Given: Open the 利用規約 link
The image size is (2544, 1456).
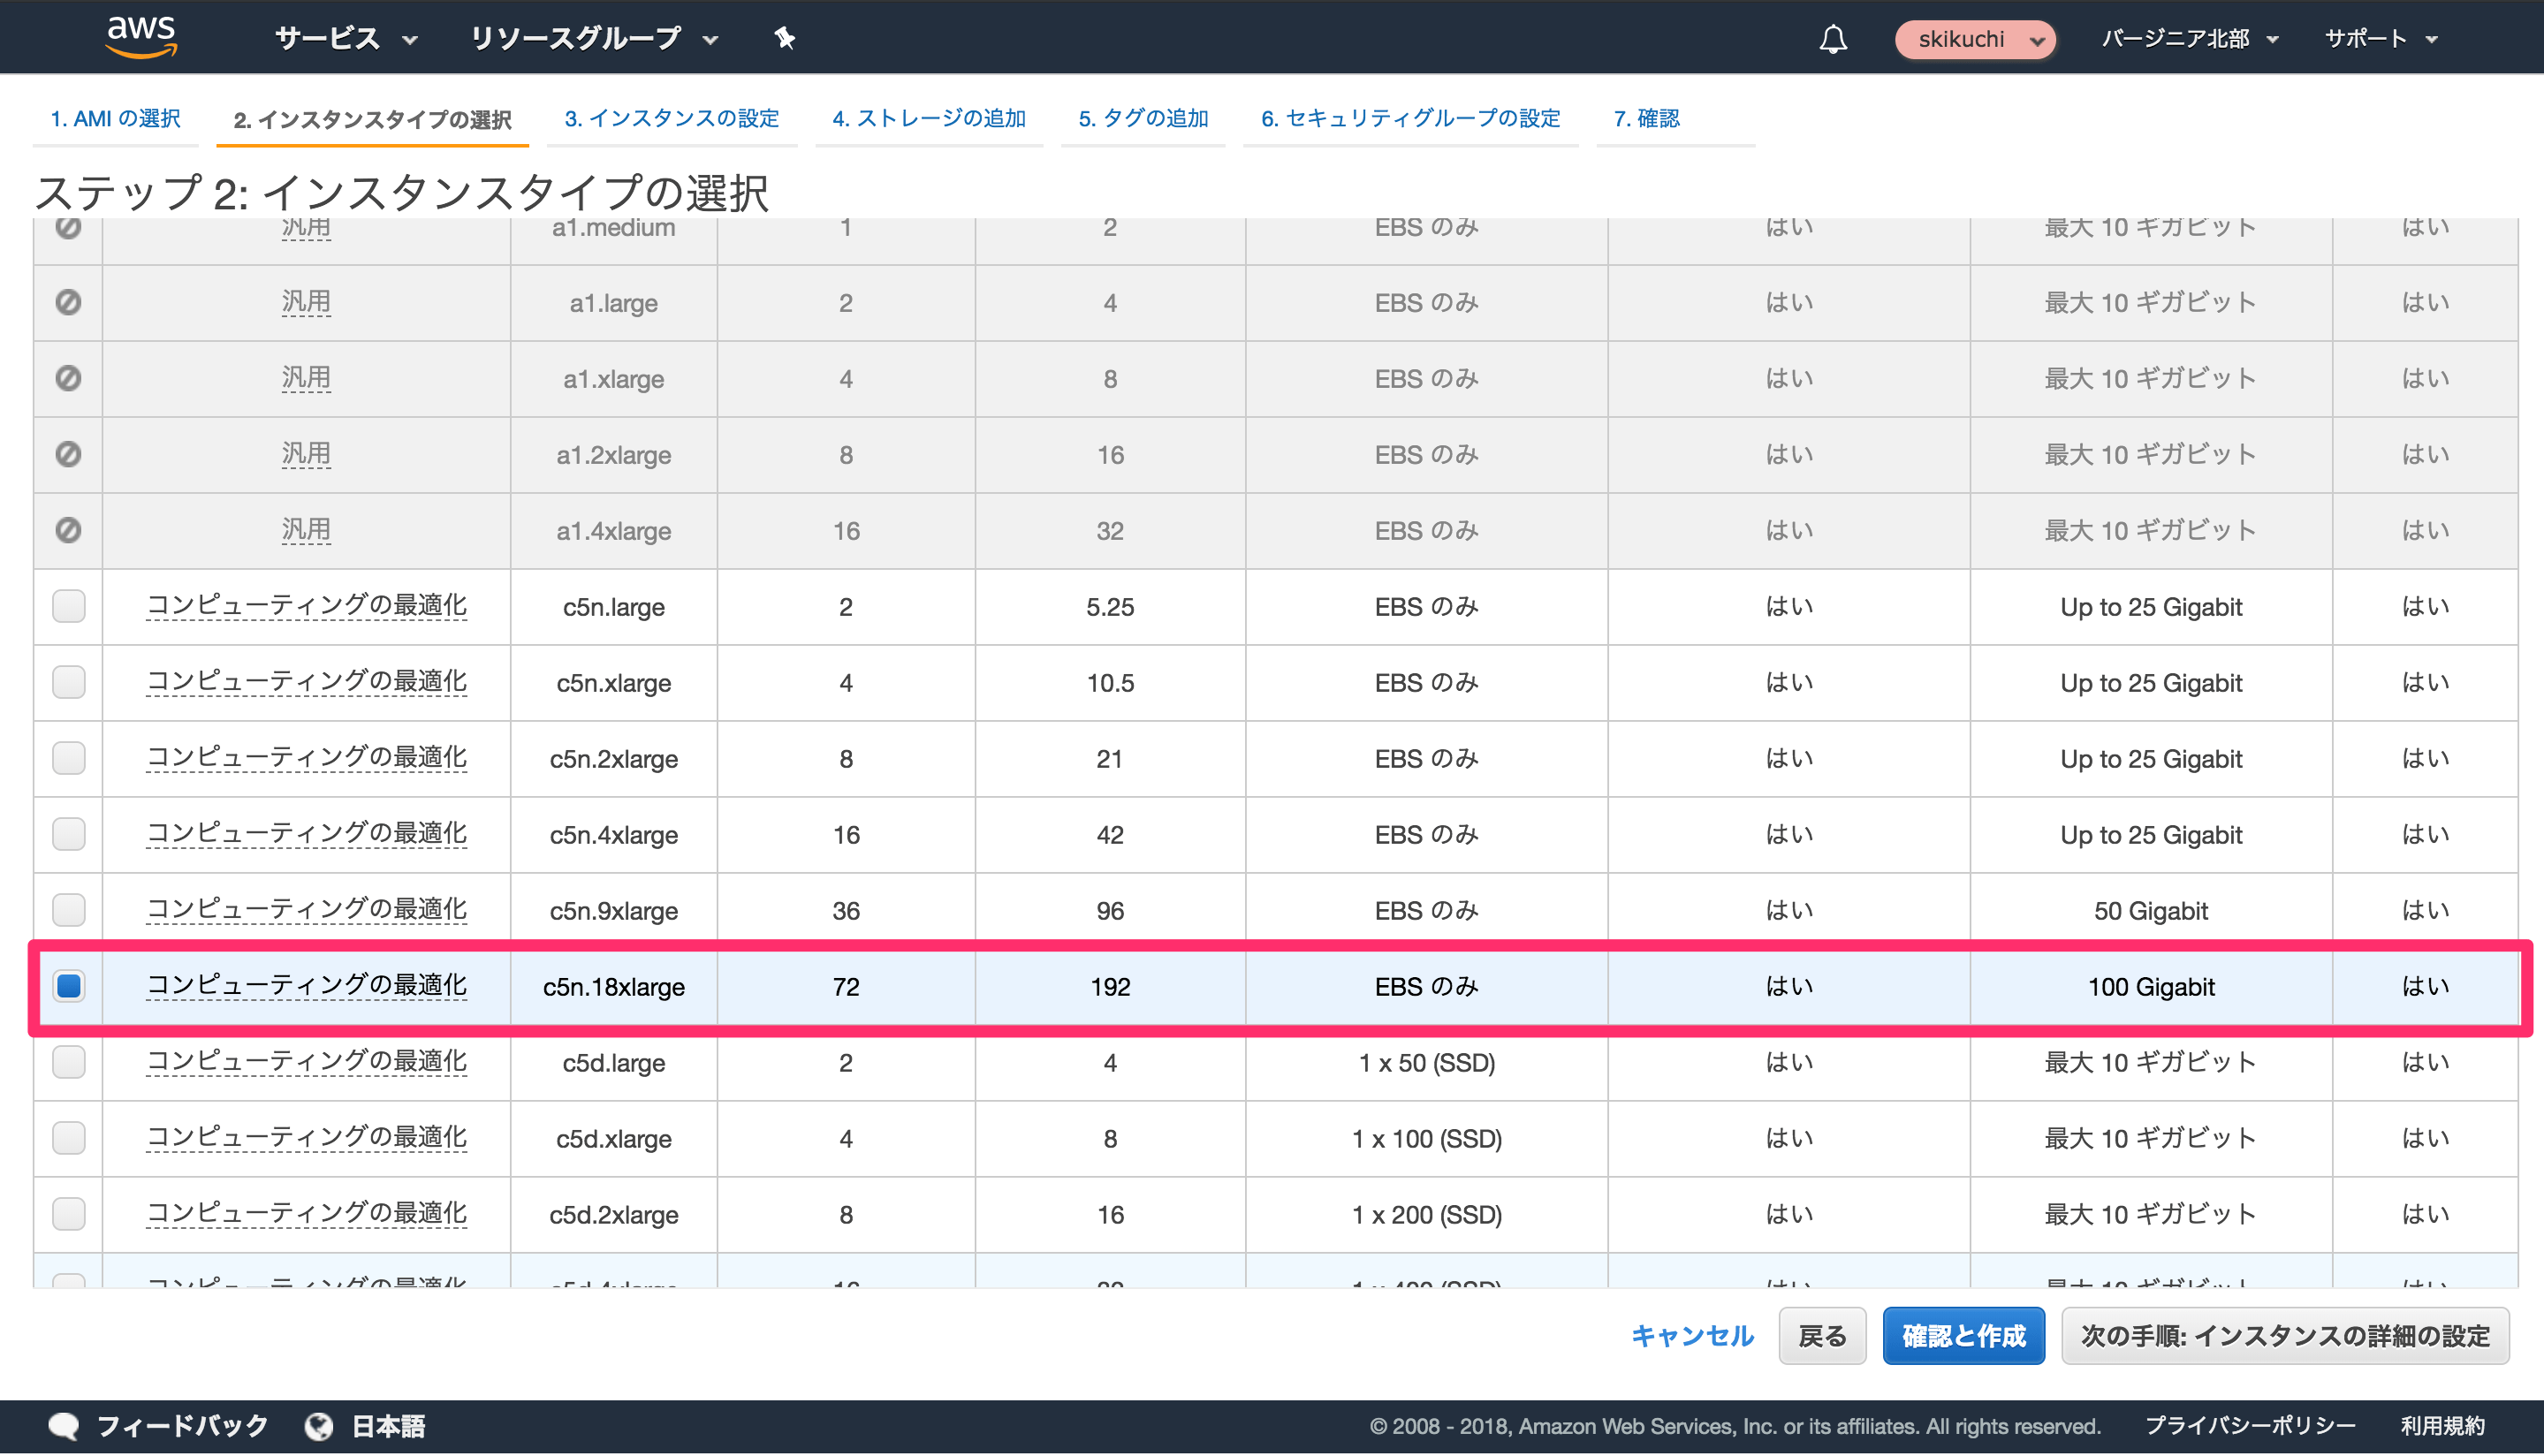Looking at the screenshot, I should tap(2442, 1426).
